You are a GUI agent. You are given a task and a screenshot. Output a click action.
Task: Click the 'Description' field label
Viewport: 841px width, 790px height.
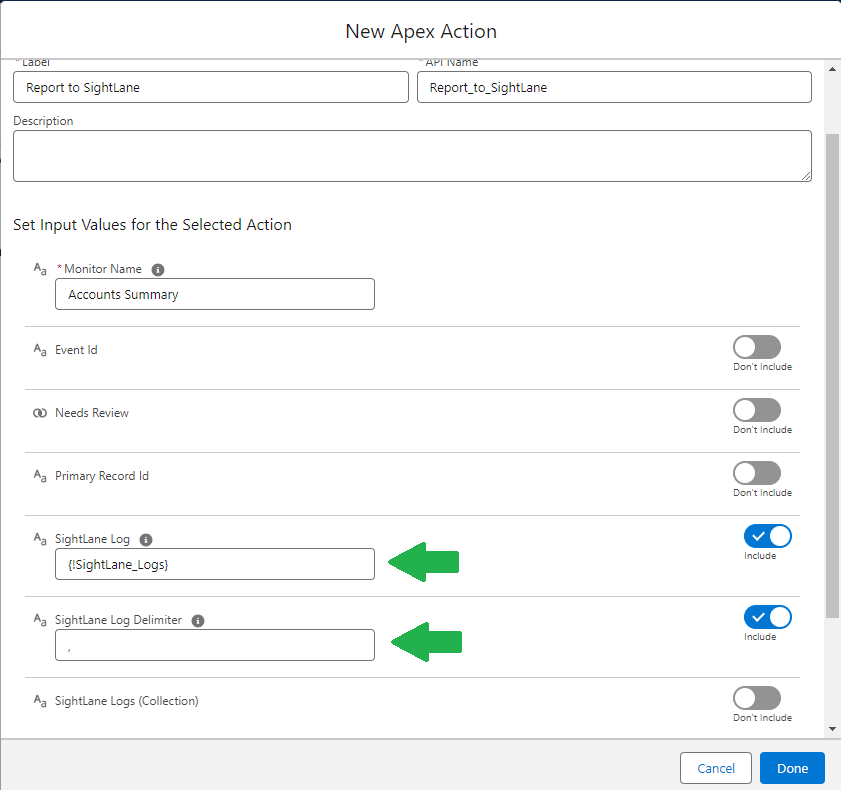coord(43,121)
